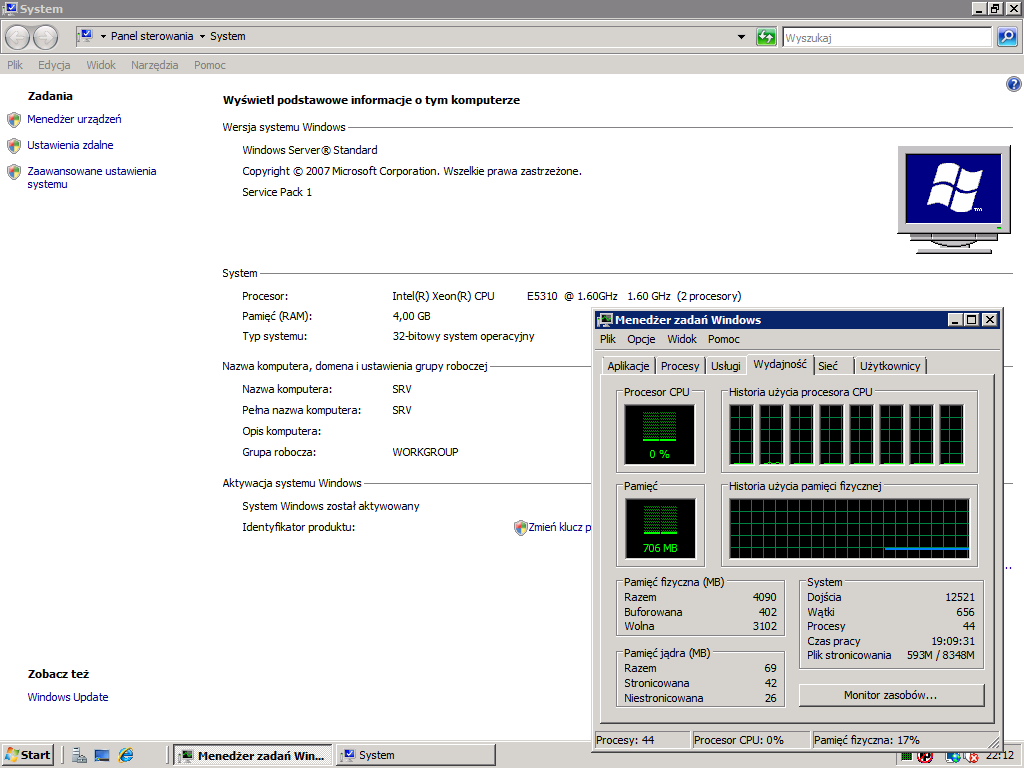Open the Plik menu in the System window

click(15, 65)
